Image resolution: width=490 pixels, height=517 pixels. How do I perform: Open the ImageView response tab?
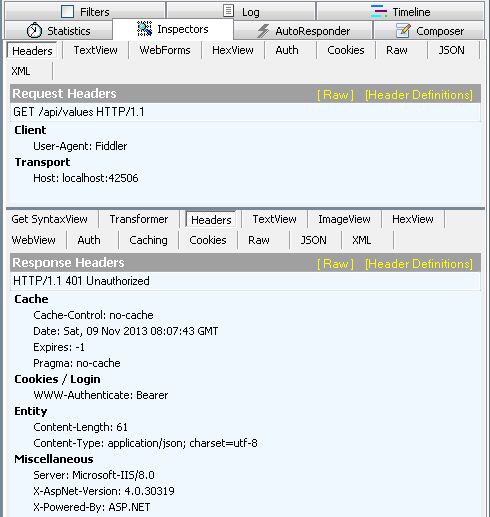click(344, 219)
